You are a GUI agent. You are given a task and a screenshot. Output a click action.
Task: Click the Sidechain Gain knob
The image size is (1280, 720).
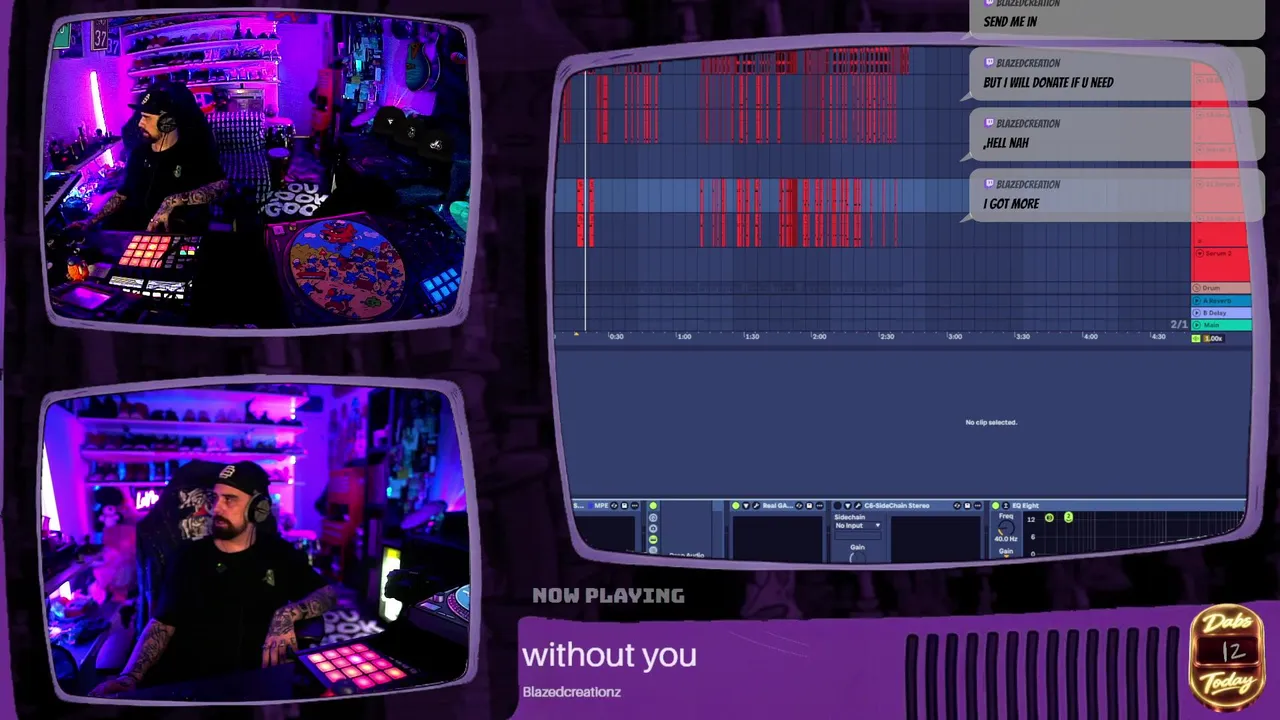(857, 558)
